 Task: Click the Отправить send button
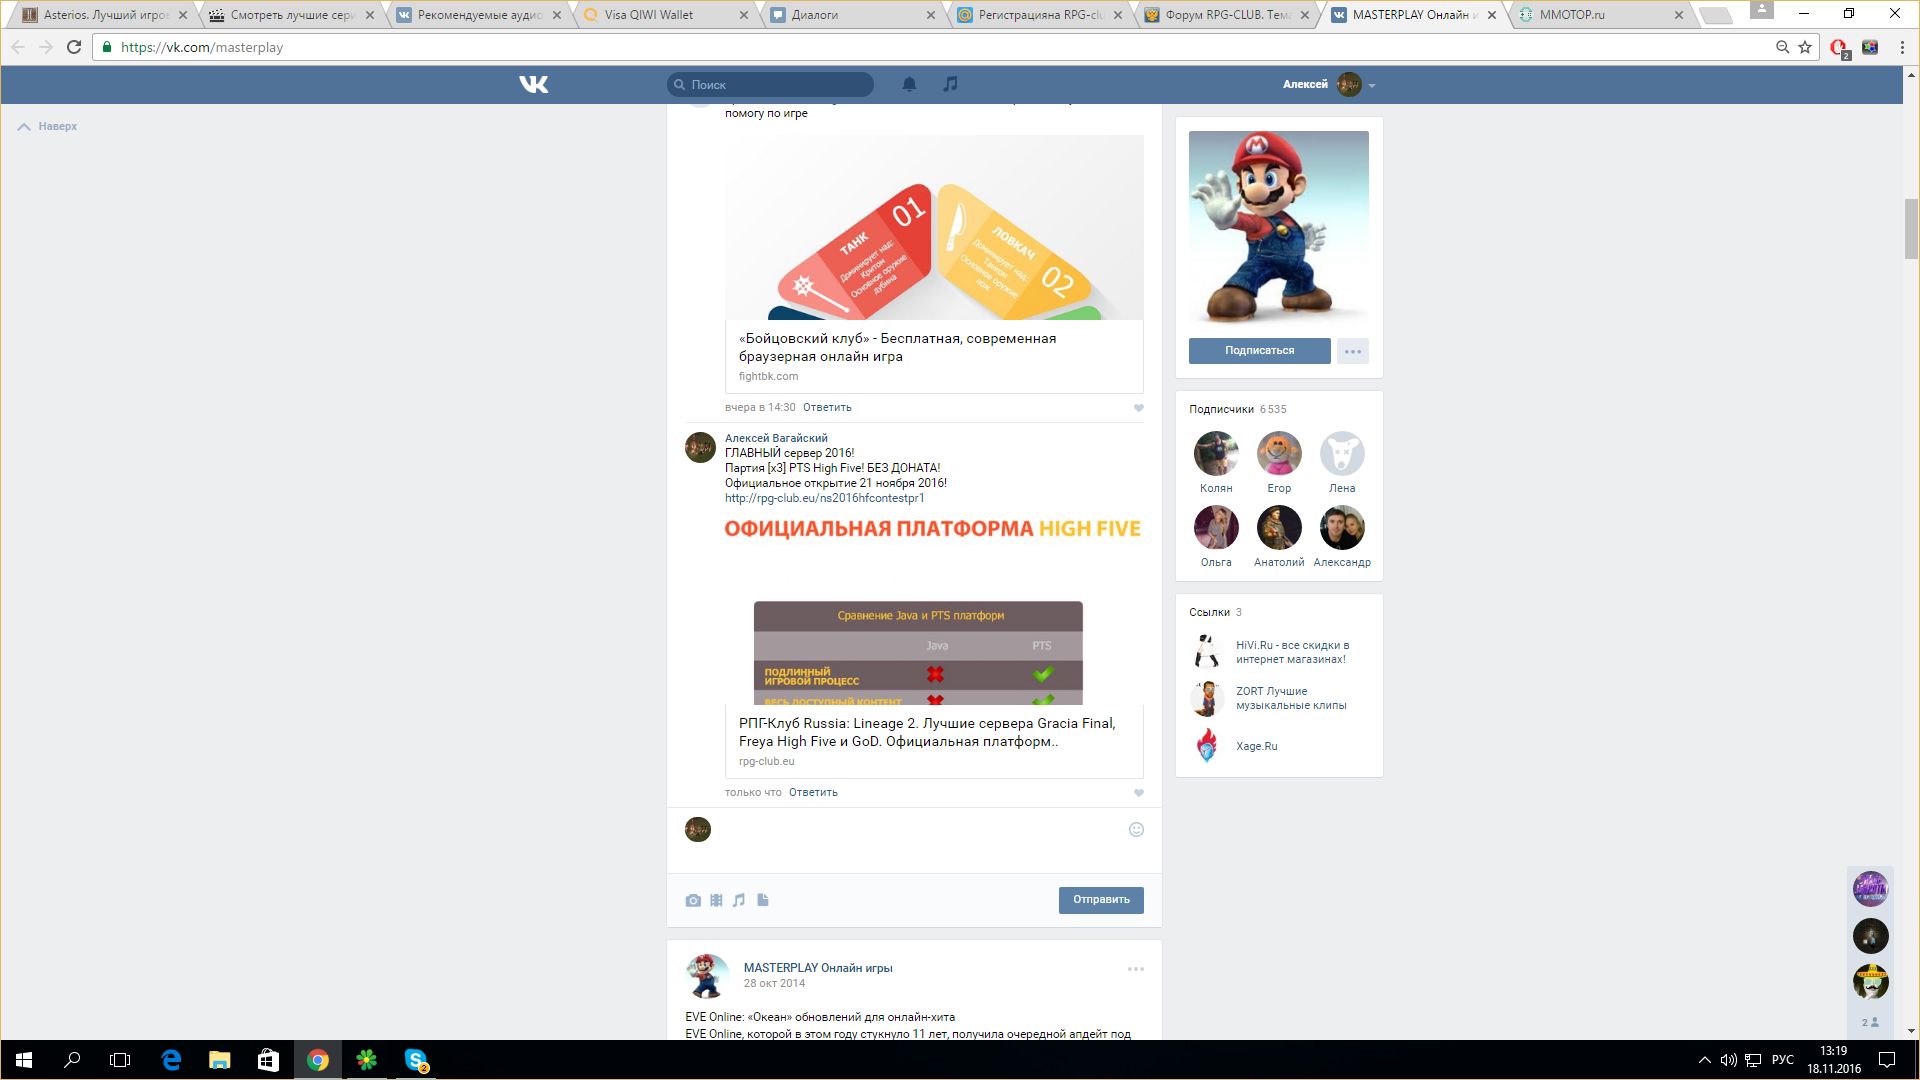point(1101,900)
